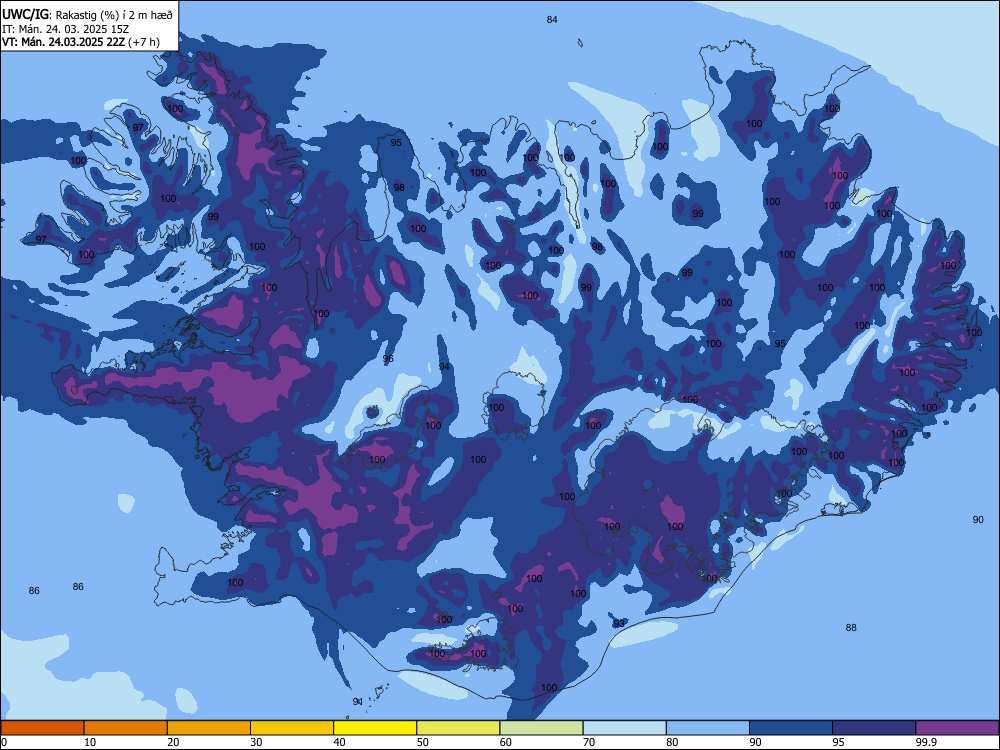1000x750 pixels.
Task: Click the pale green 60–70 legend swatch
Action: (x=541, y=728)
